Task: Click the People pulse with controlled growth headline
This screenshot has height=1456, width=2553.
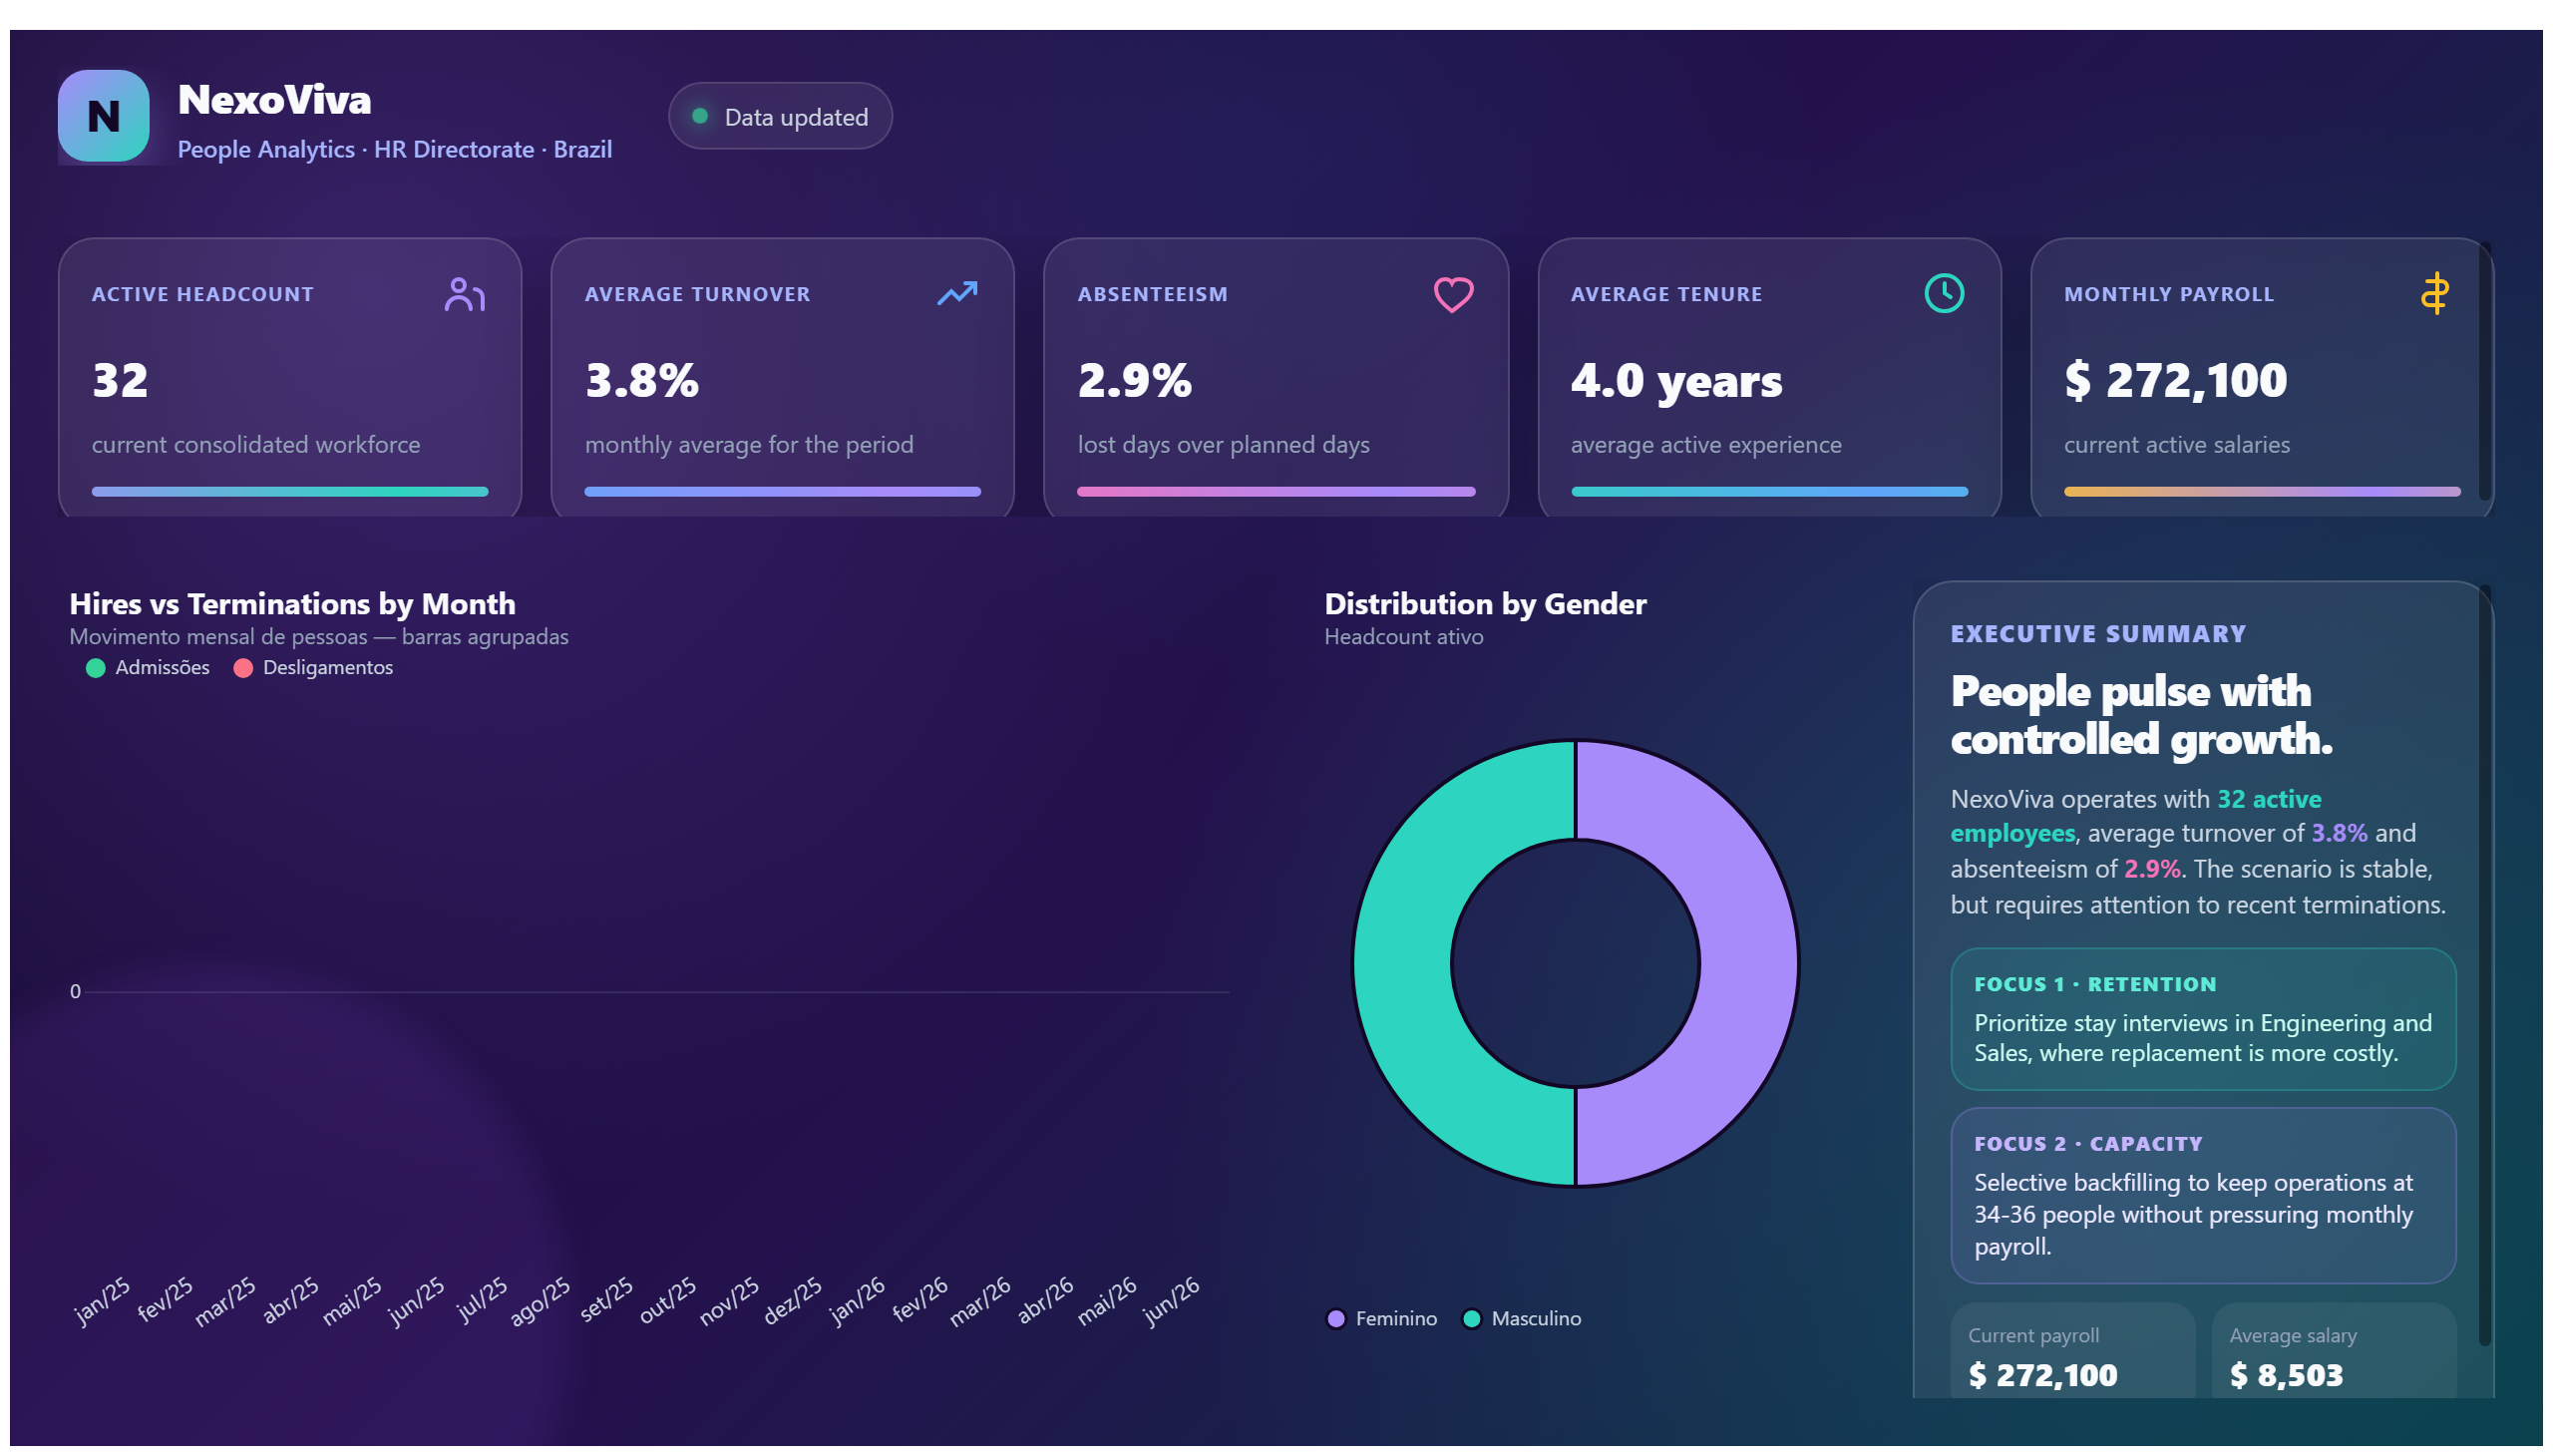Action: pos(2140,715)
